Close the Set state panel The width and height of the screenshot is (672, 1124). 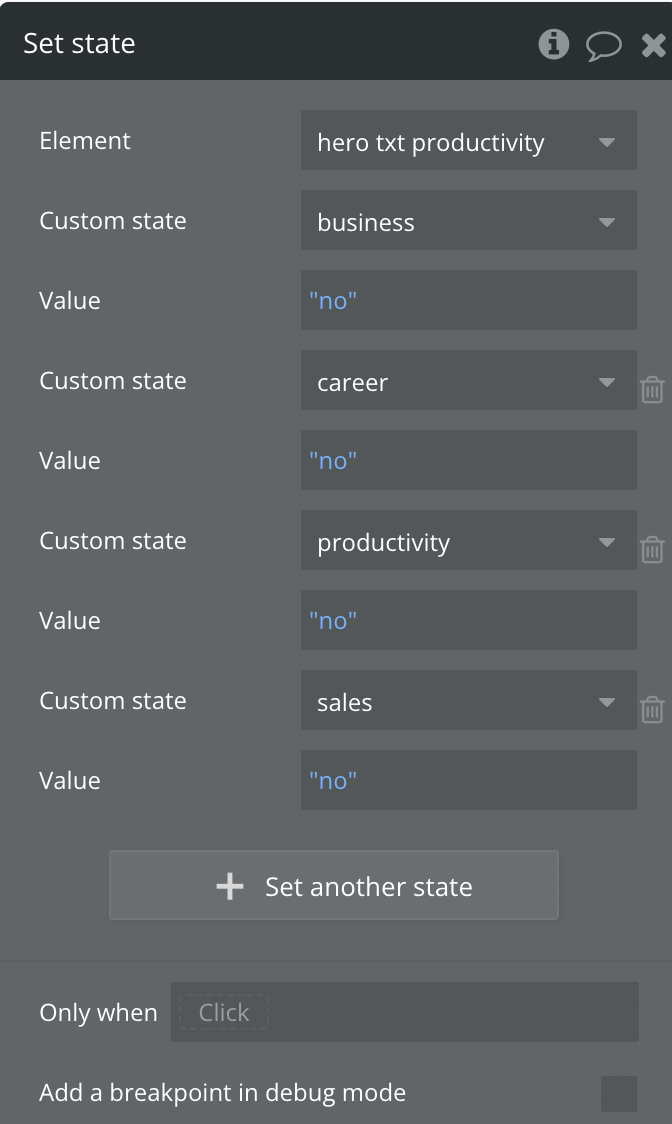click(x=653, y=44)
